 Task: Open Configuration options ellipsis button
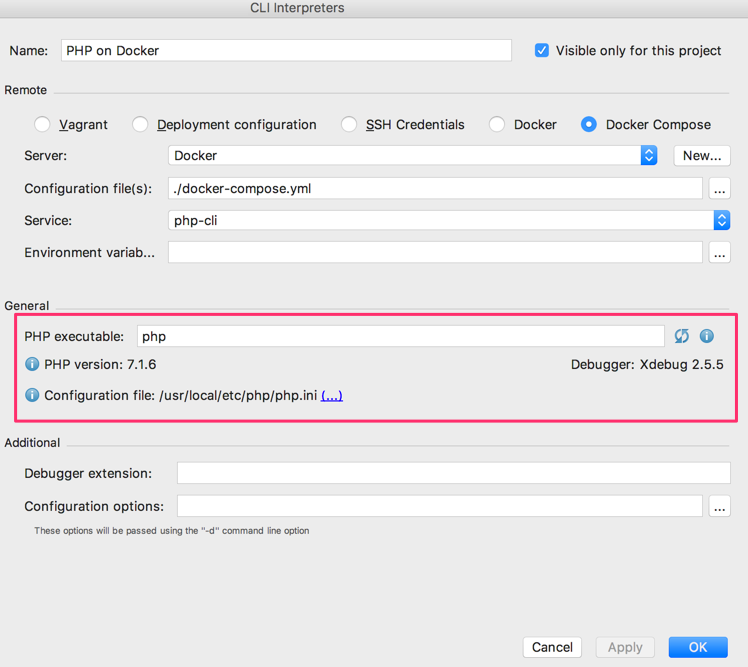[x=719, y=506]
